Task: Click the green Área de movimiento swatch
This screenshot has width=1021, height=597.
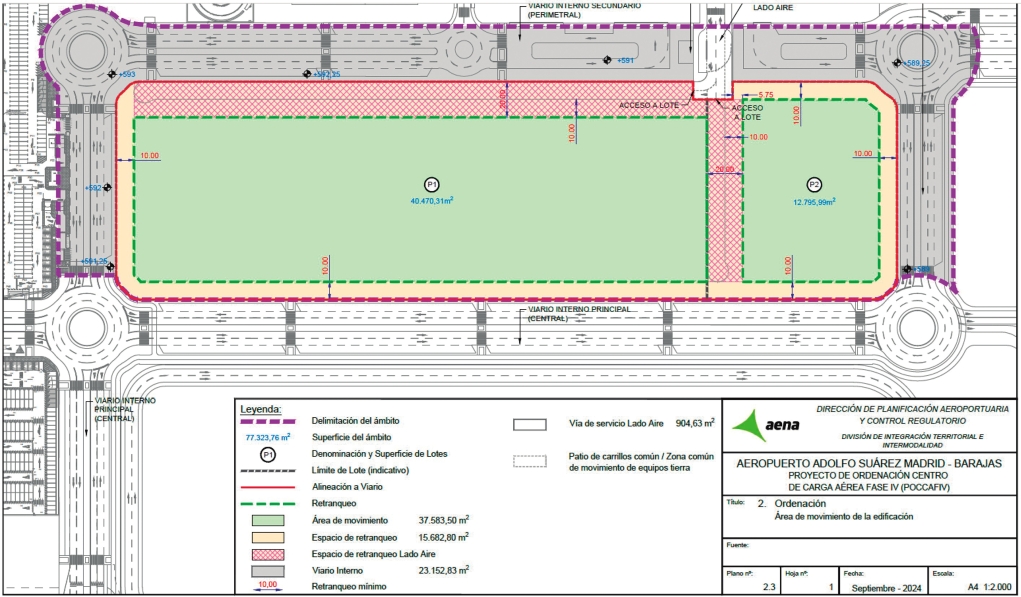Action: click(268, 520)
